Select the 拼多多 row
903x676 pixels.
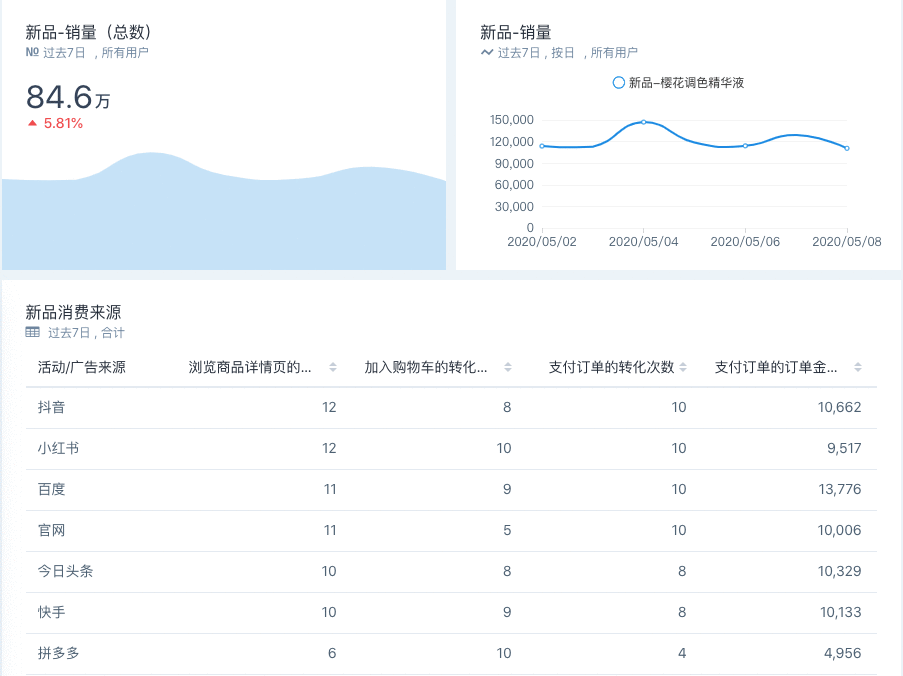pyautogui.click(x=452, y=654)
